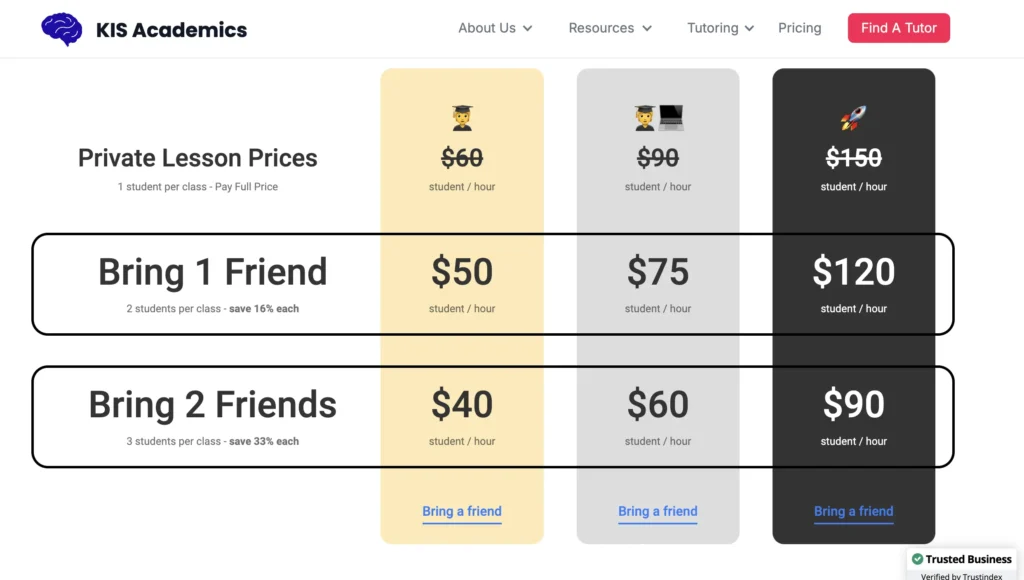Click the crossed-out $150 price

854,157
